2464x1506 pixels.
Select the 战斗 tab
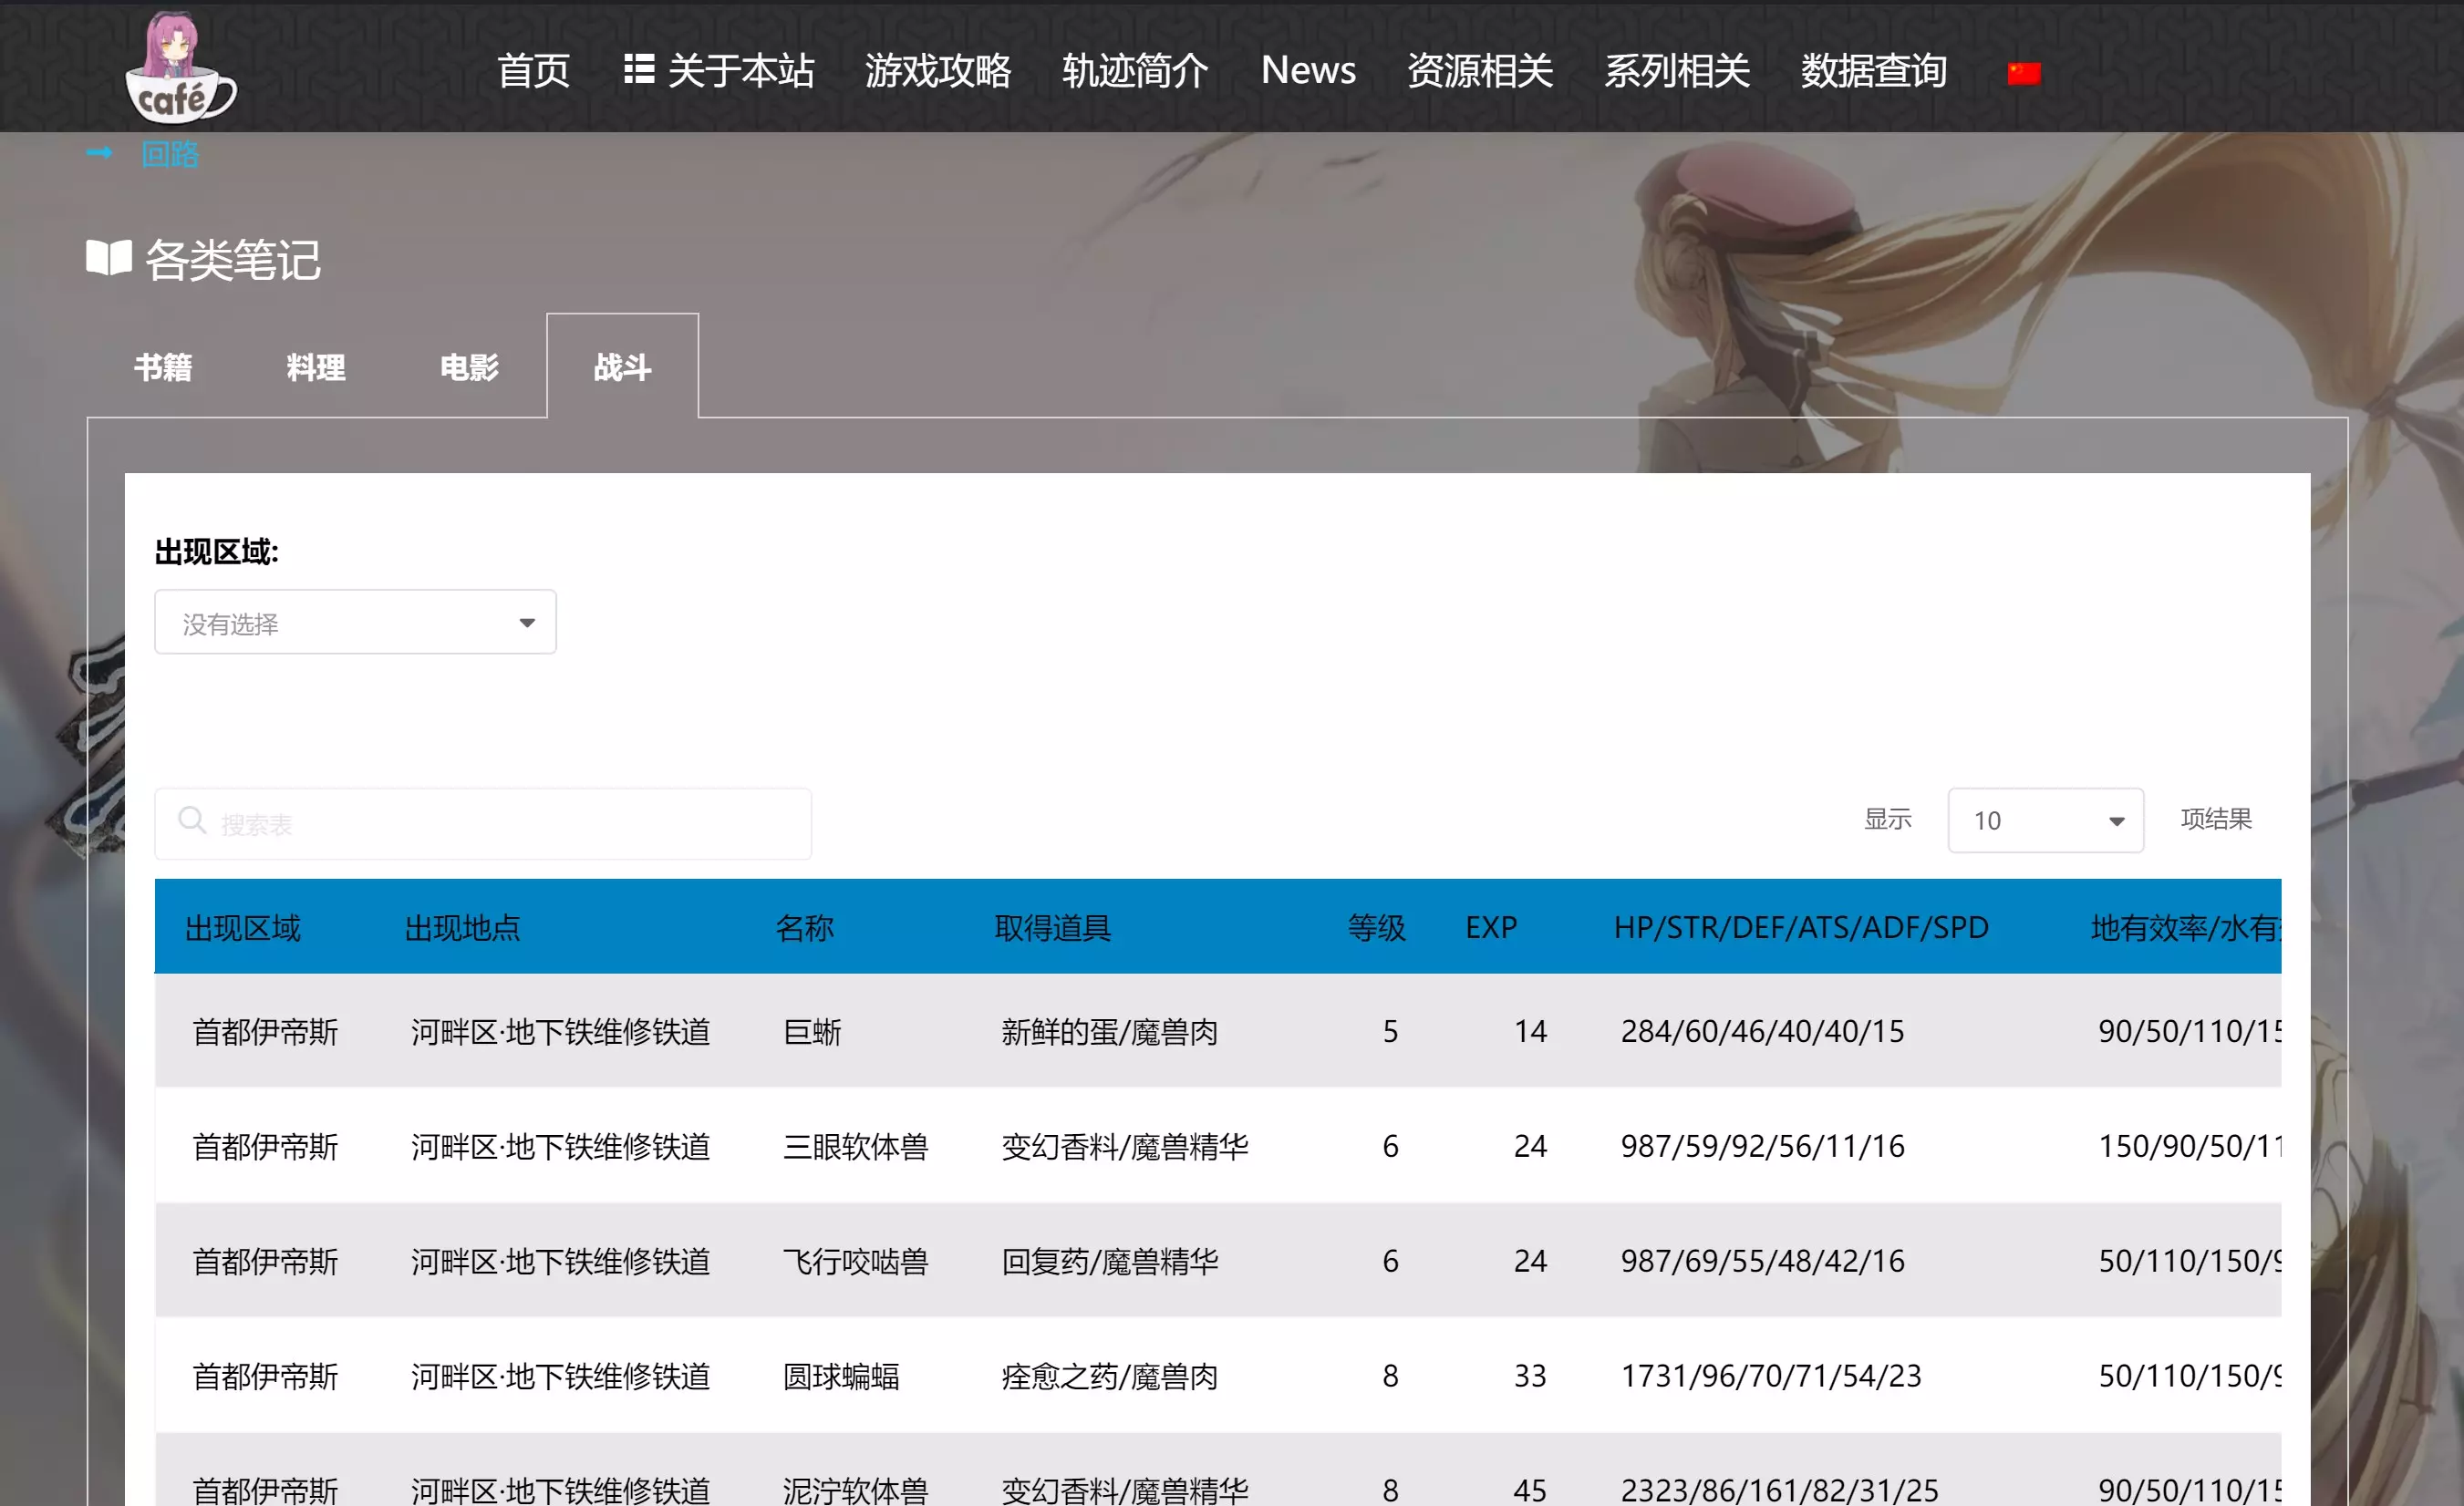(622, 367)
